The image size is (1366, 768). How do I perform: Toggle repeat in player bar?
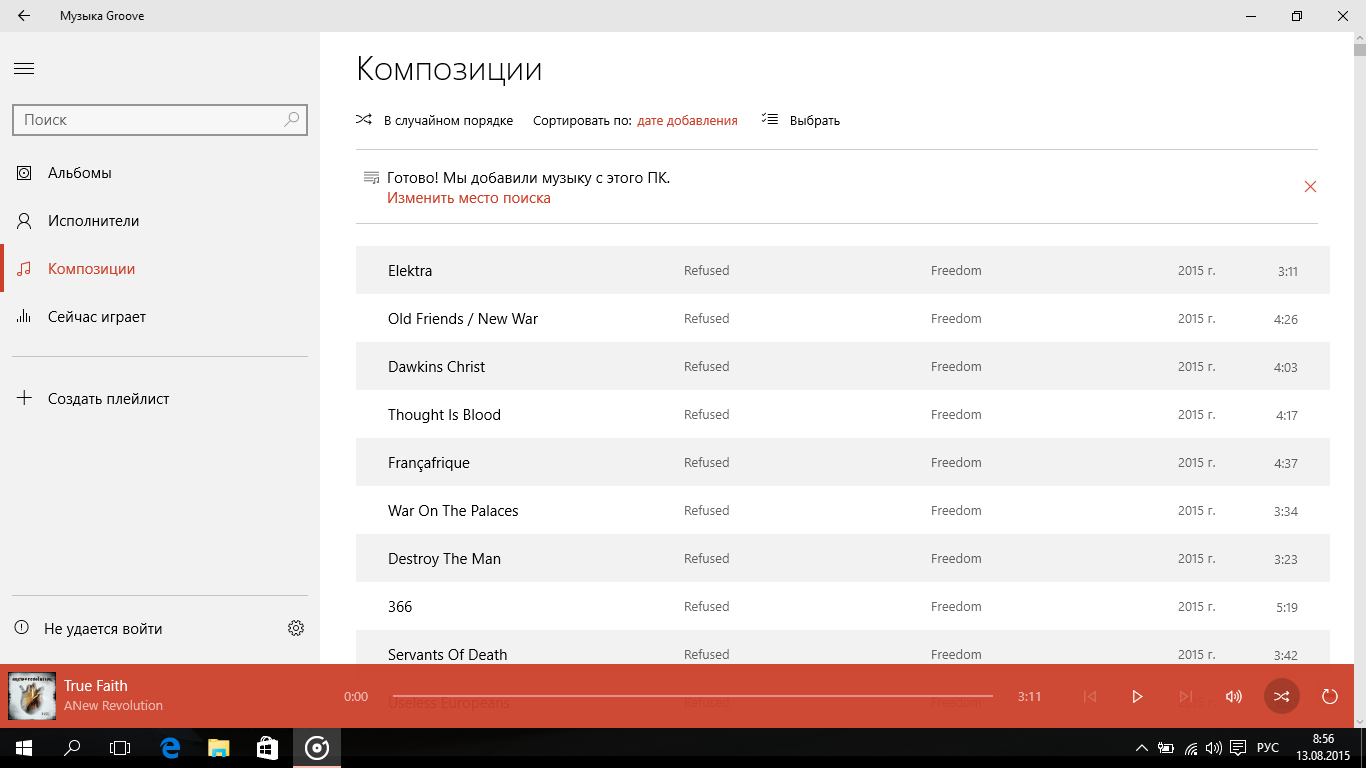click(1330, 696)
